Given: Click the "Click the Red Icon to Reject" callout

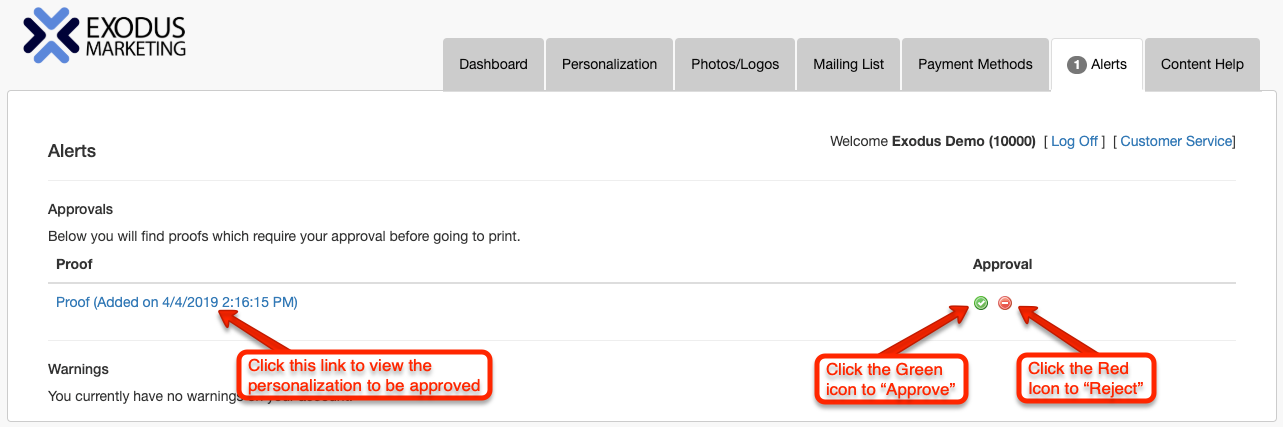Looking at the screenshot, I should click(1086, 379).
